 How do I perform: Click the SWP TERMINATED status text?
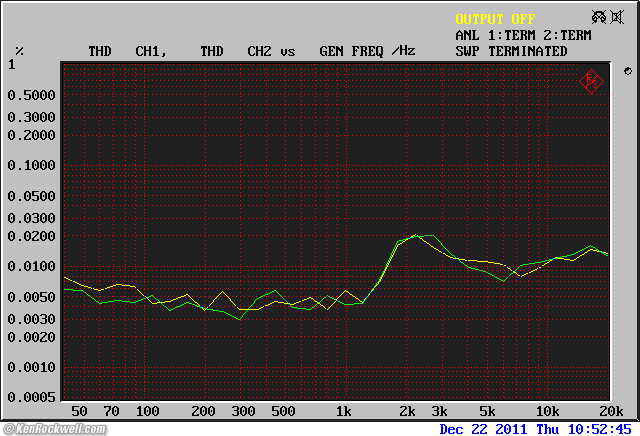(511, 51)
